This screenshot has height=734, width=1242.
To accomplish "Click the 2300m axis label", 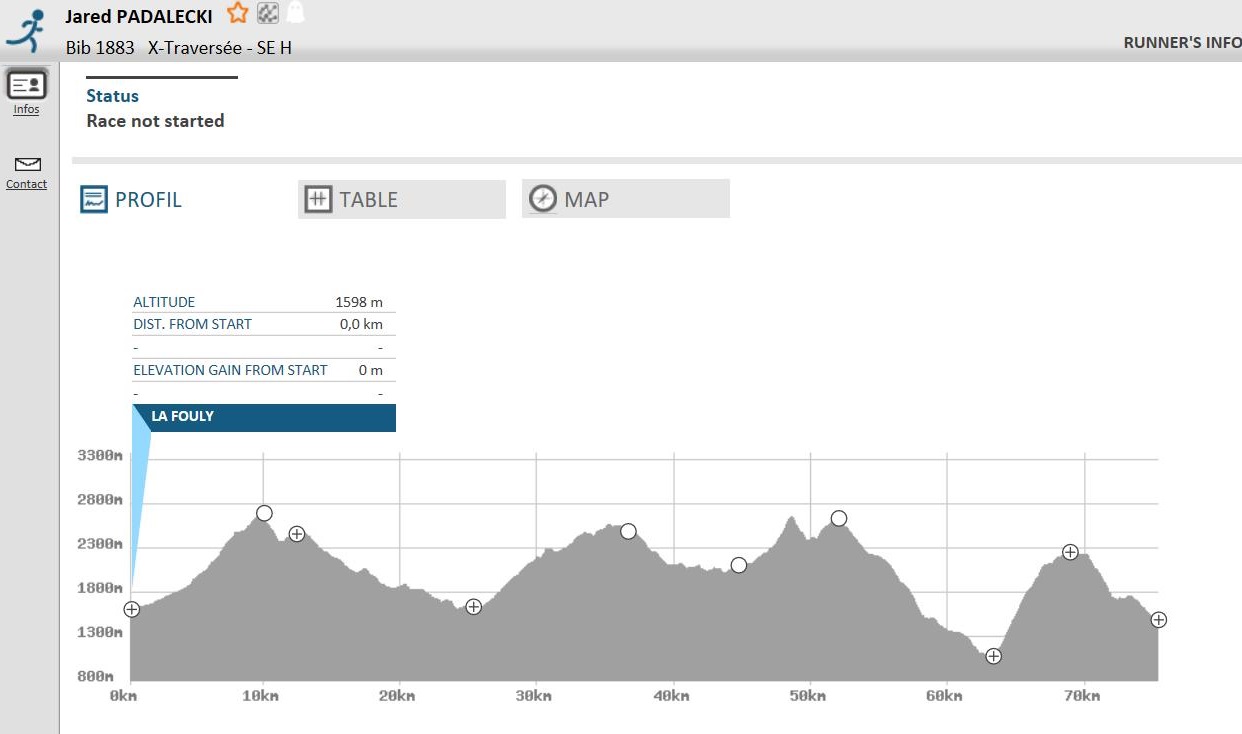I will (x=100, y=544).
